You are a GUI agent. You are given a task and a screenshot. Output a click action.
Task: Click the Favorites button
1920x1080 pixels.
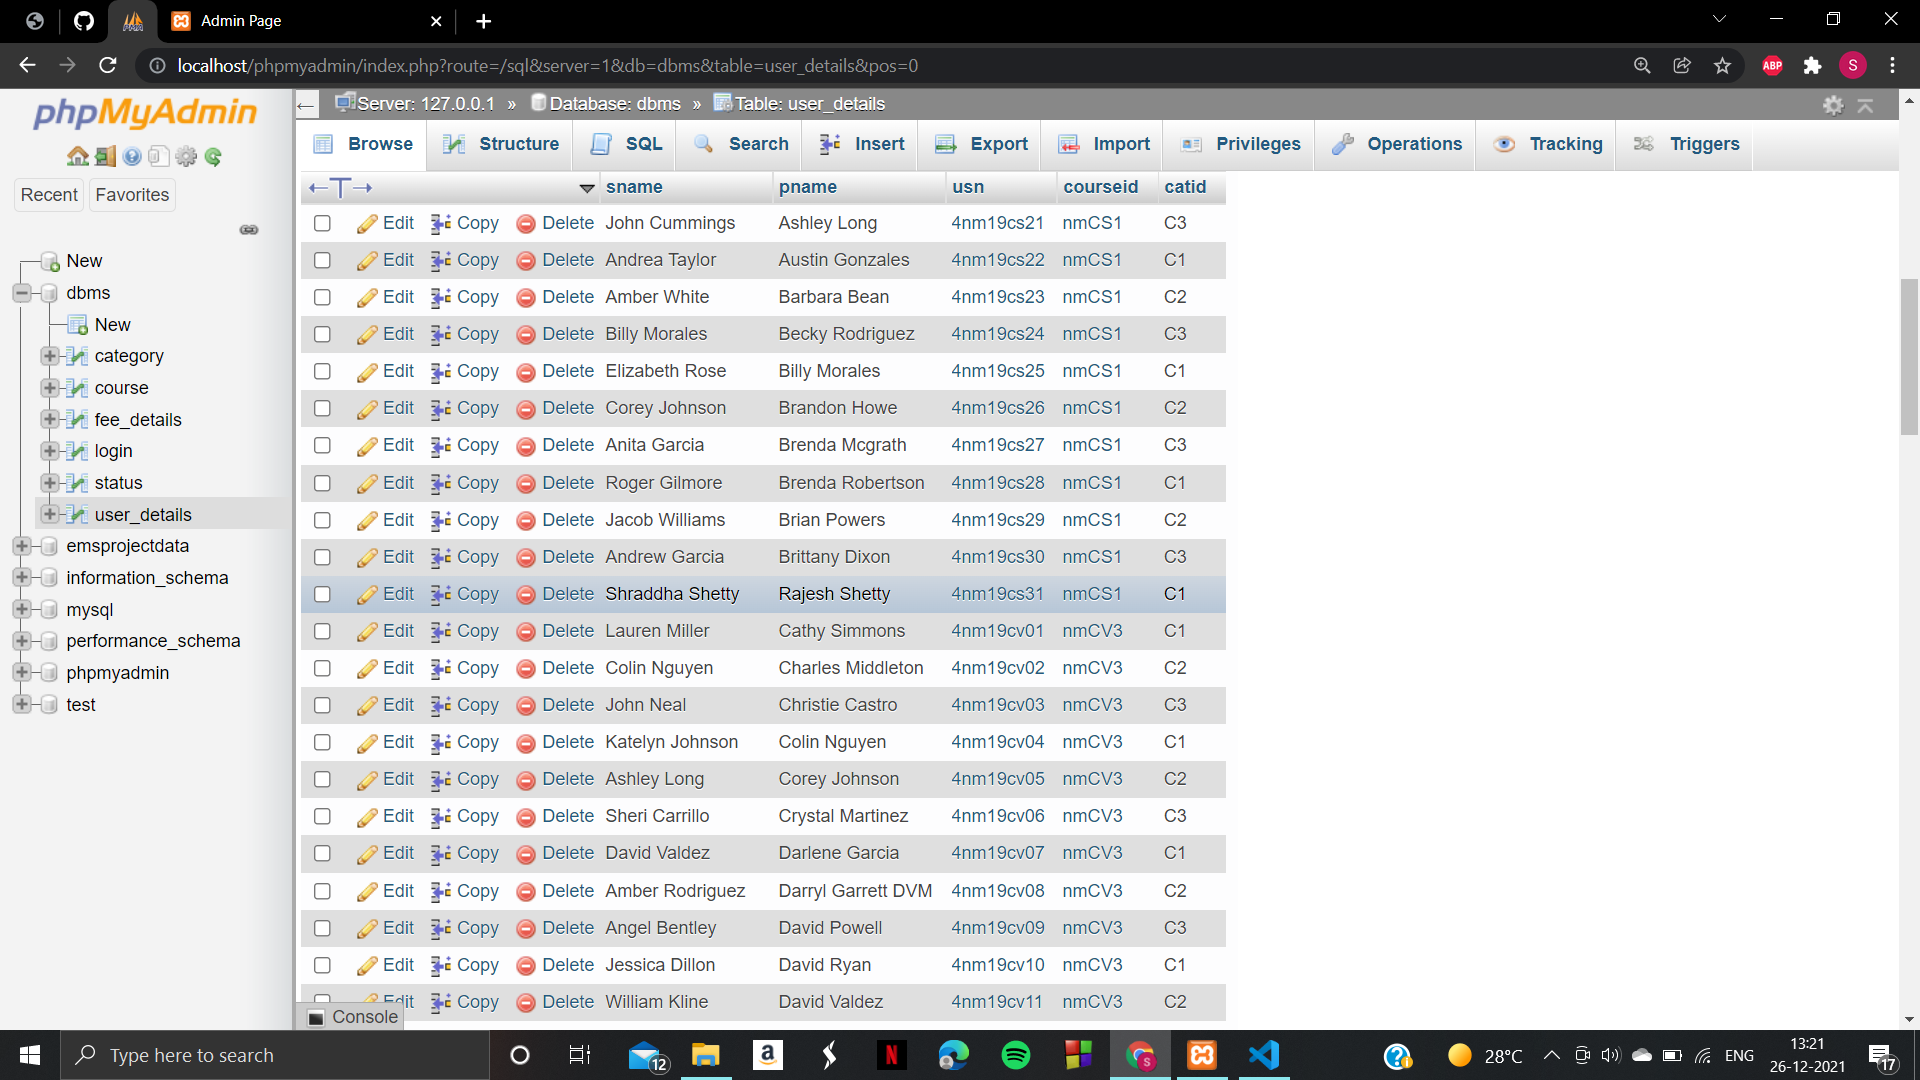coord(132,195)
